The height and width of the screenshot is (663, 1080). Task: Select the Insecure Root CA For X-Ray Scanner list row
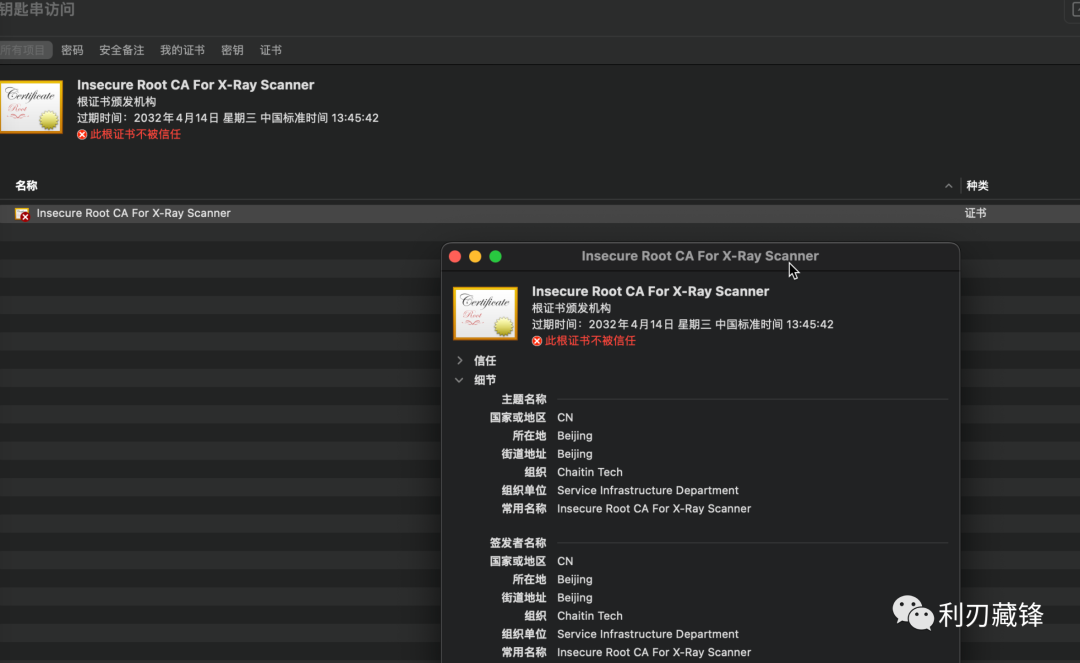(540, 213)
